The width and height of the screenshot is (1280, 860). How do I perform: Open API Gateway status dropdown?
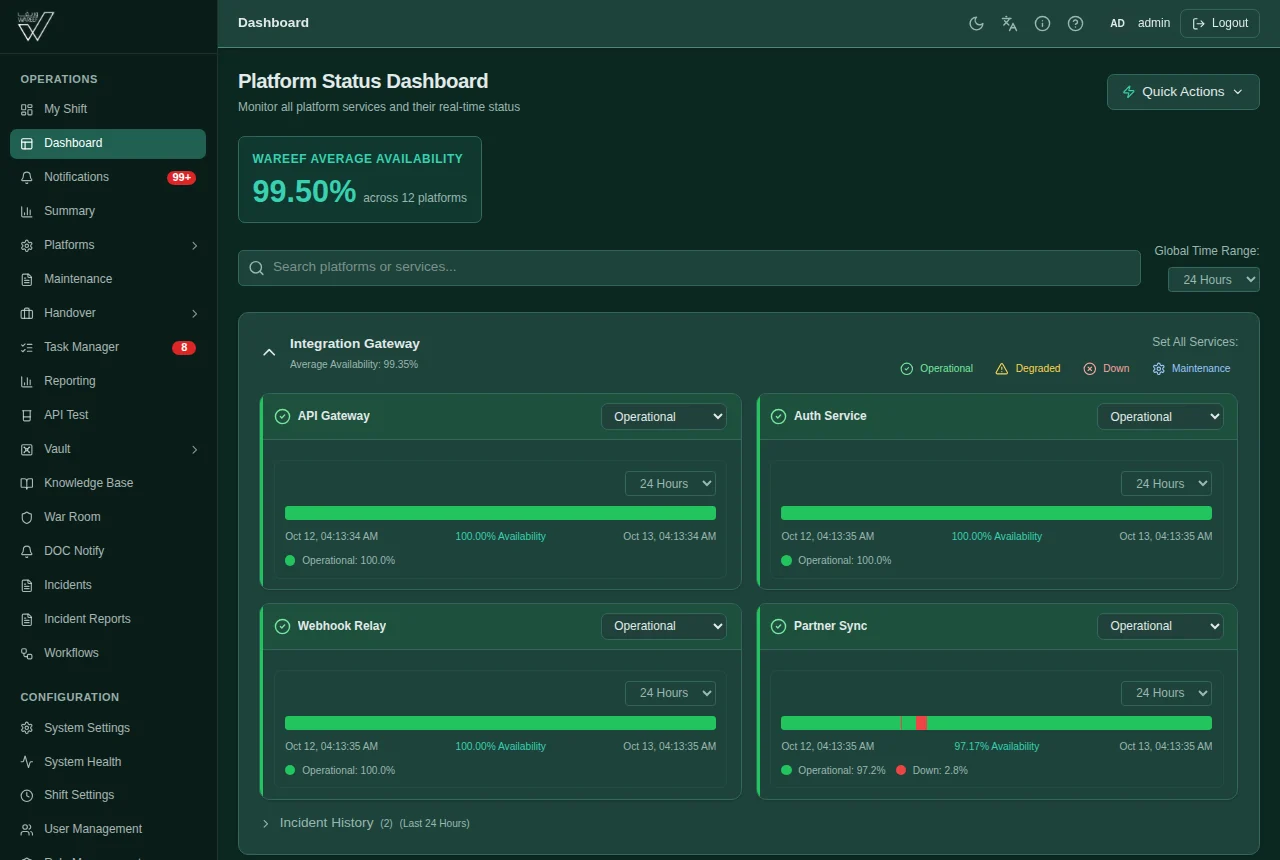tap(664, 417)
